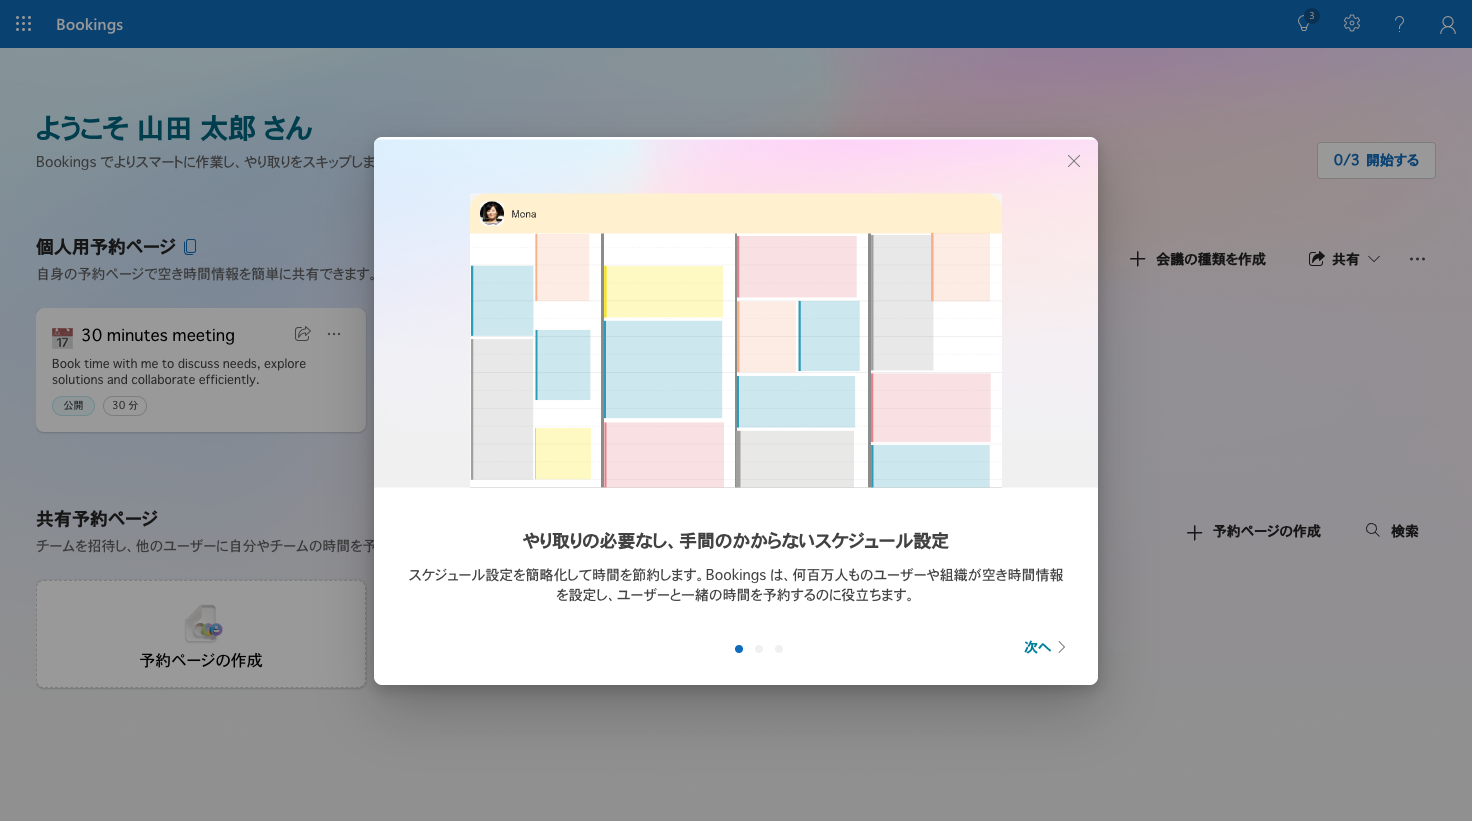Click 会議の種類を作成 button
Viewport: 1472px width, 821px height.
pyautogui.click(x=1198, y=259)
